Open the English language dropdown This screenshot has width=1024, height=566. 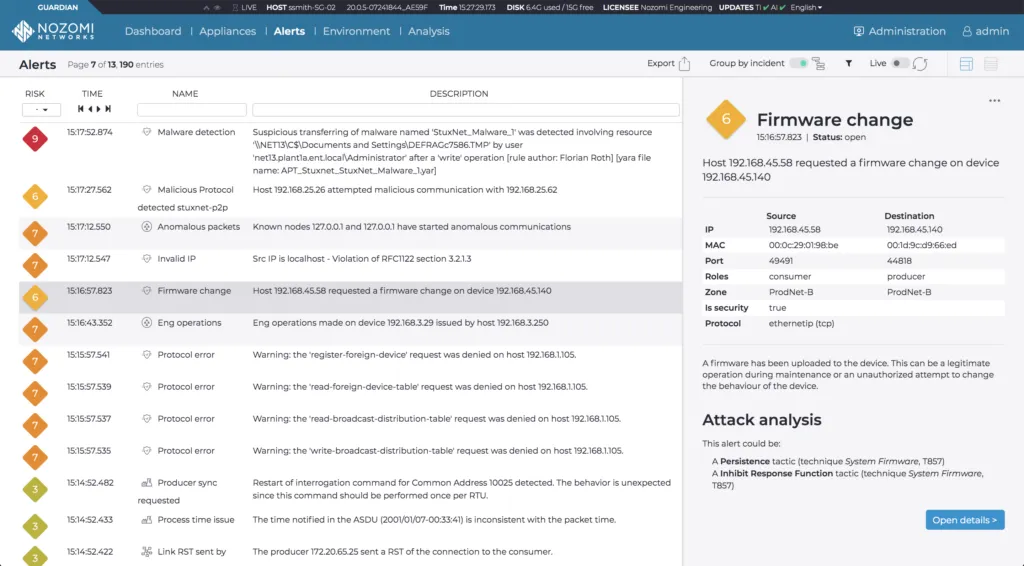pyautogui.click(x=806, y=7)
